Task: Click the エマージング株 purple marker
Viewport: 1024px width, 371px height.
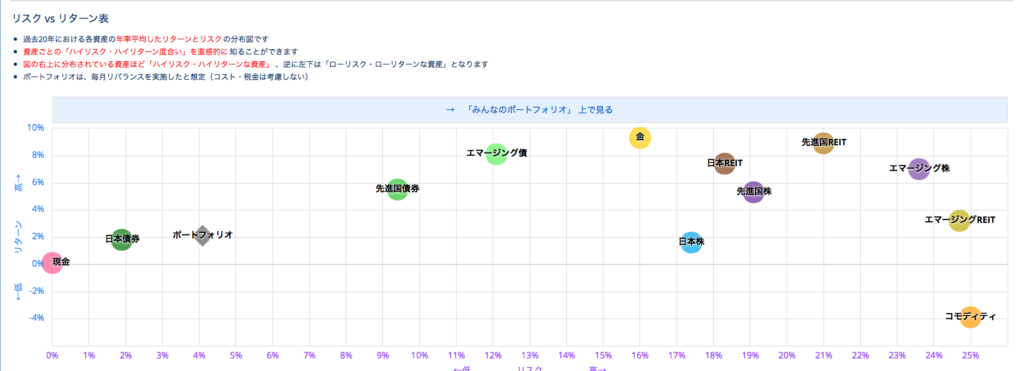Action: click(919, 169)
